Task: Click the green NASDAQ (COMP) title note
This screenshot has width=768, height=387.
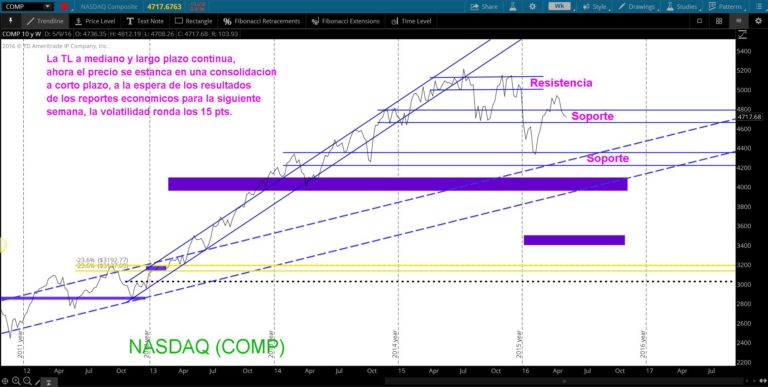Action: (206, 347)
